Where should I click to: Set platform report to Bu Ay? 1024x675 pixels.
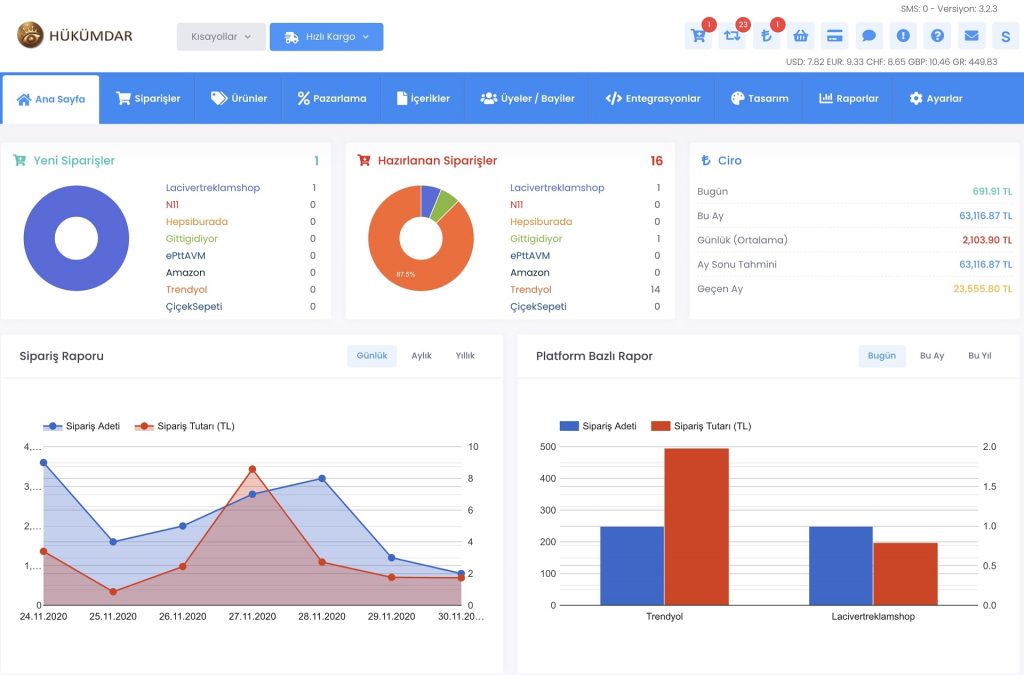pos(932,356)
